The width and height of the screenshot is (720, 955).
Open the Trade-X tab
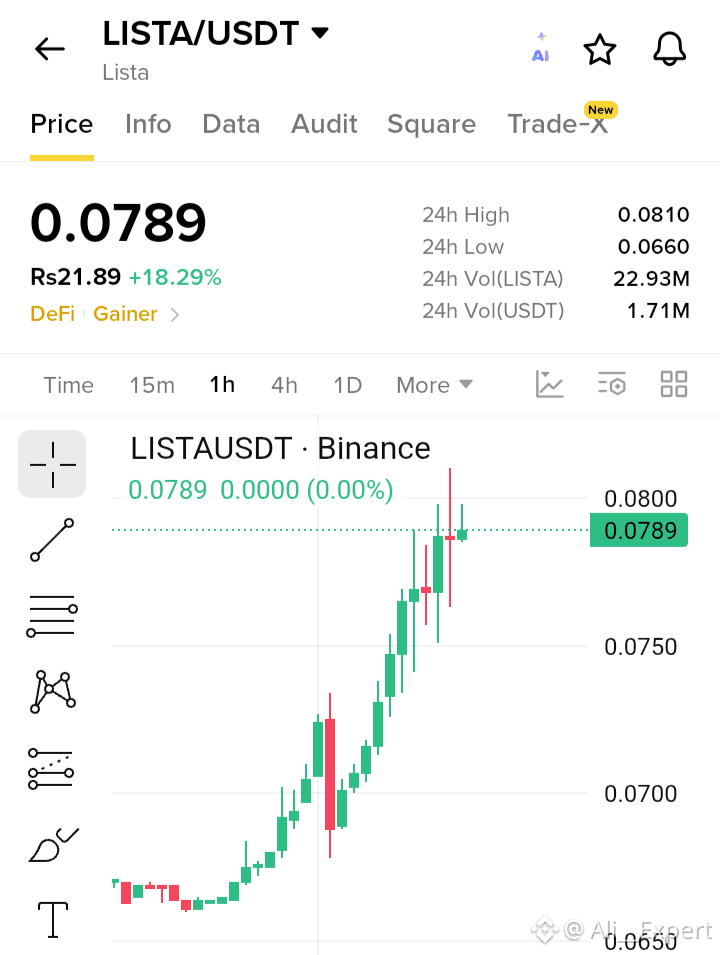coord(559,124)
